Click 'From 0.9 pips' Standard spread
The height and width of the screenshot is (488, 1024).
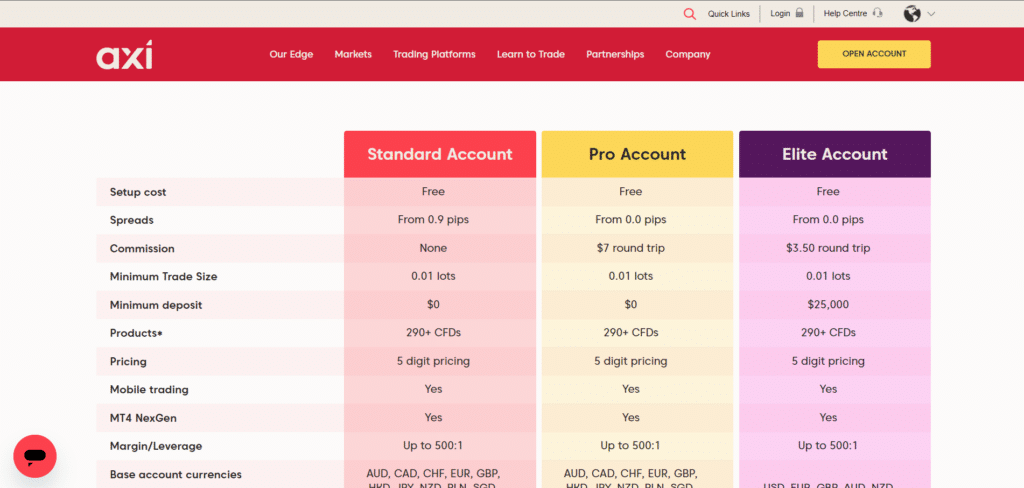tap(433, 220)
